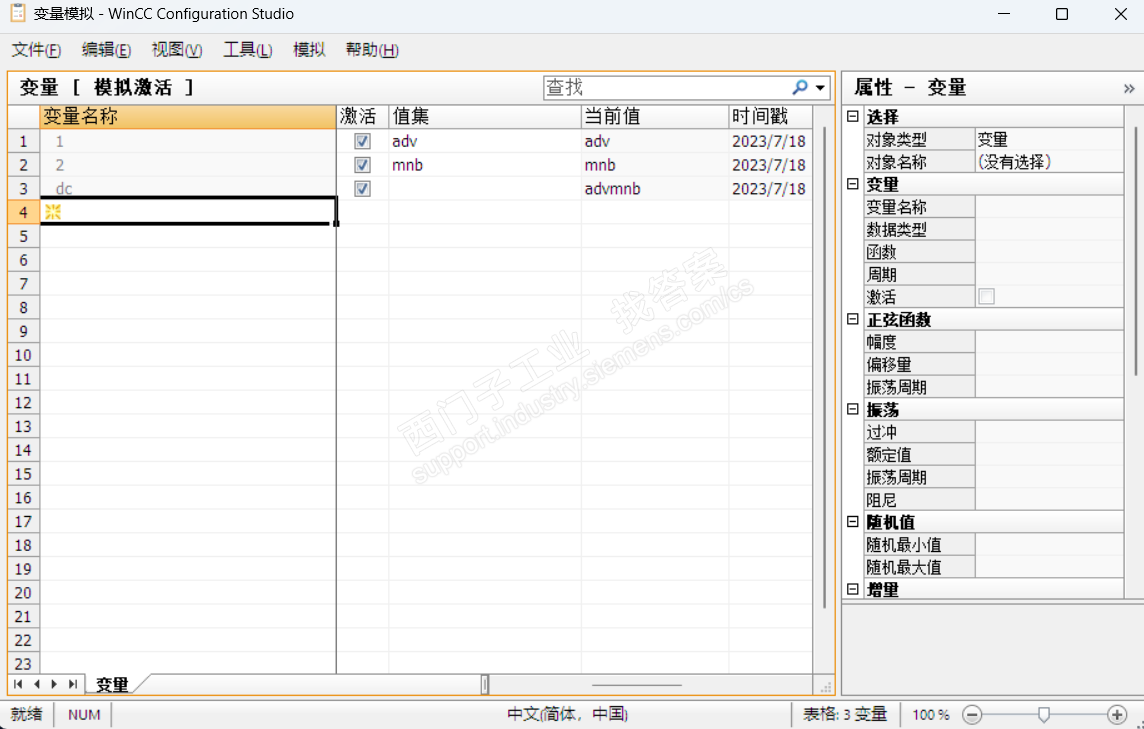Click the 激活 column header
The image size is (1144, 729).
363,117
